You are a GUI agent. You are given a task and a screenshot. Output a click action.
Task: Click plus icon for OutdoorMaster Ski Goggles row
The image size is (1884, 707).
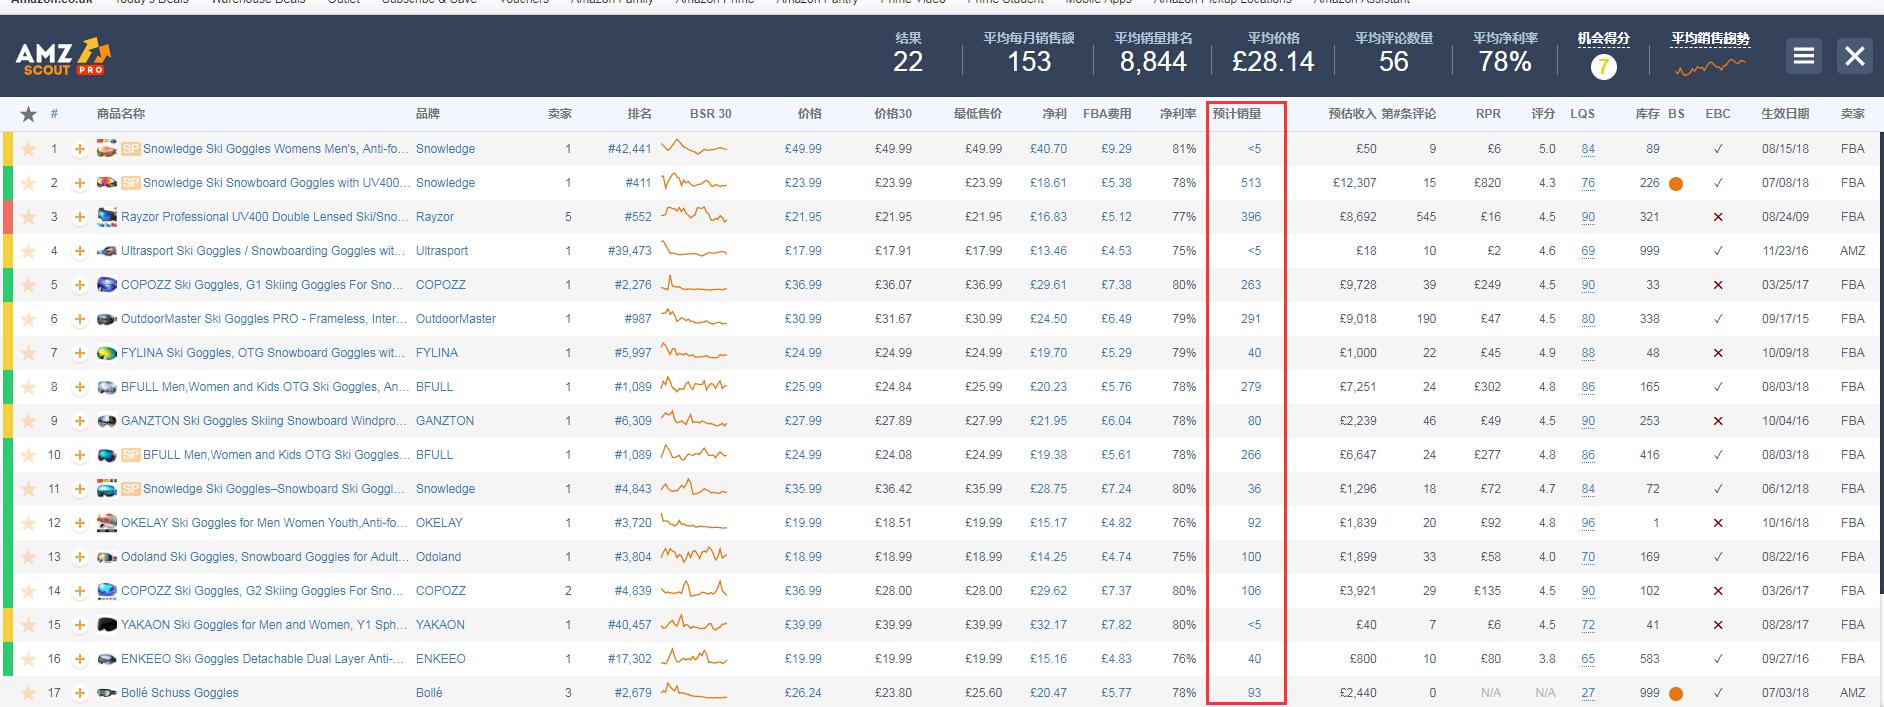click(x=79, y=319)
